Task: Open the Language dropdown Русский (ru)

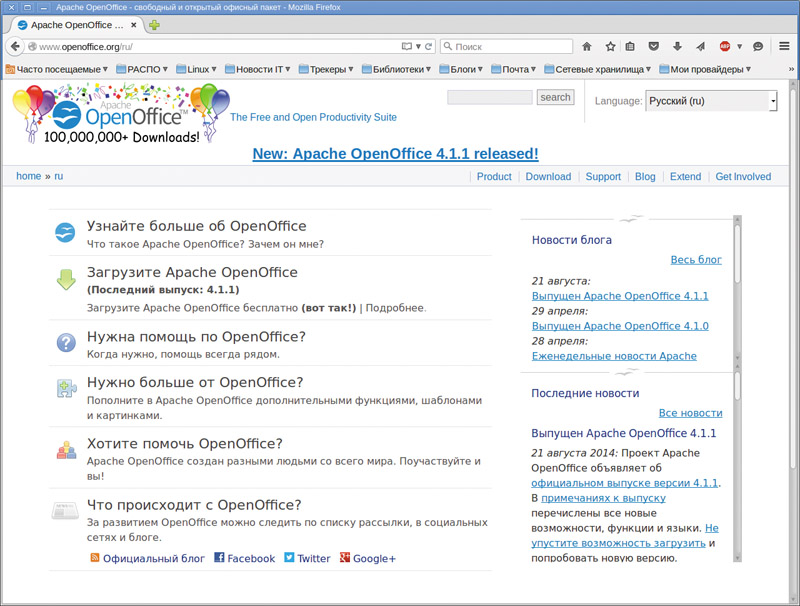Action: pyautogui.click(x=711, y=101)
